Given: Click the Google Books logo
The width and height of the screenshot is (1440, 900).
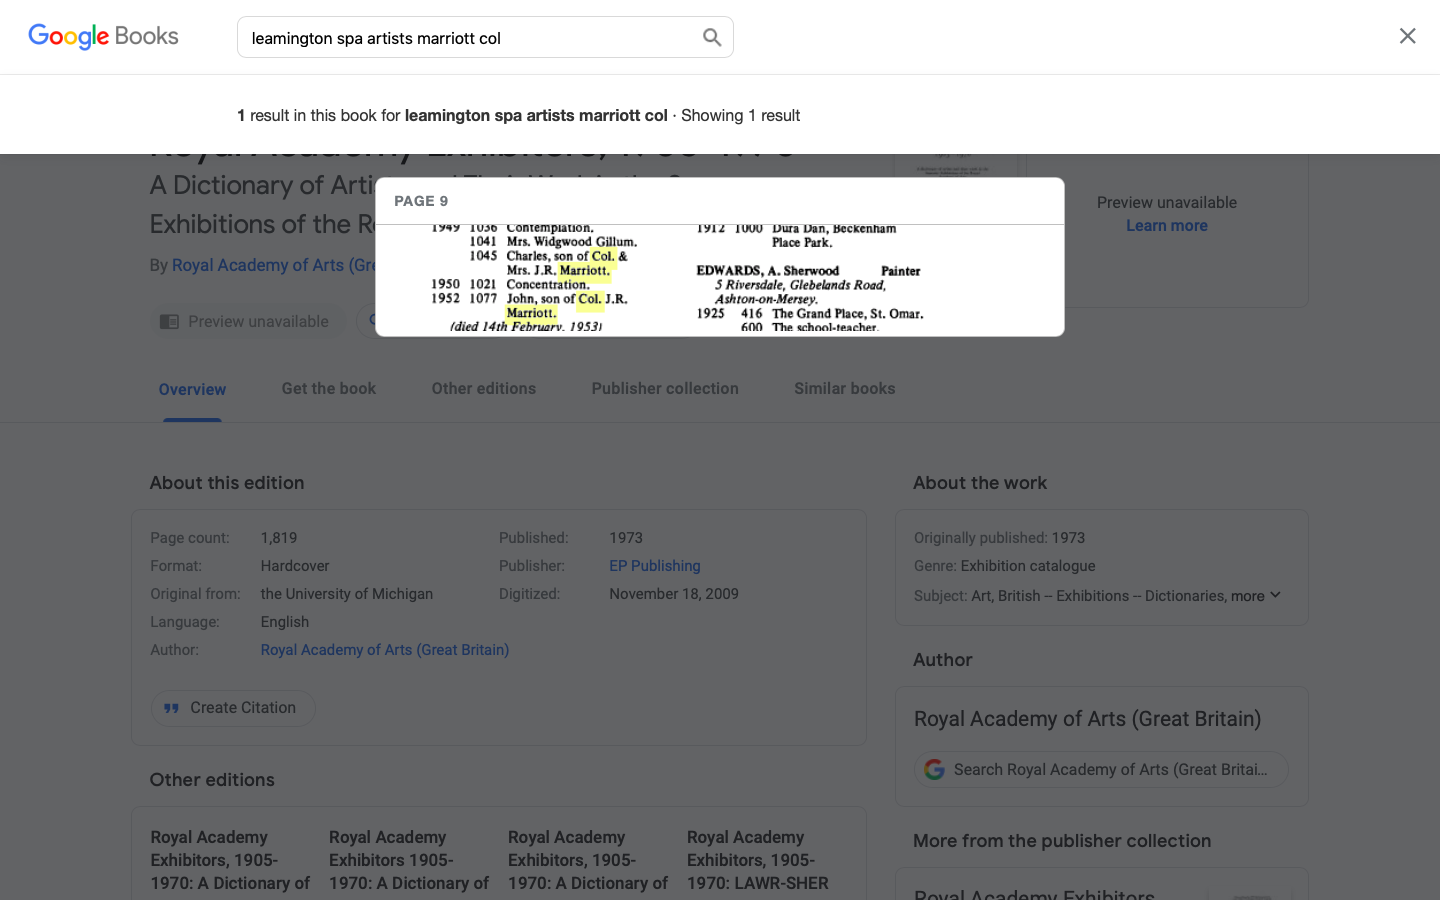Looking at the screenshot, I should click(103, 37).
